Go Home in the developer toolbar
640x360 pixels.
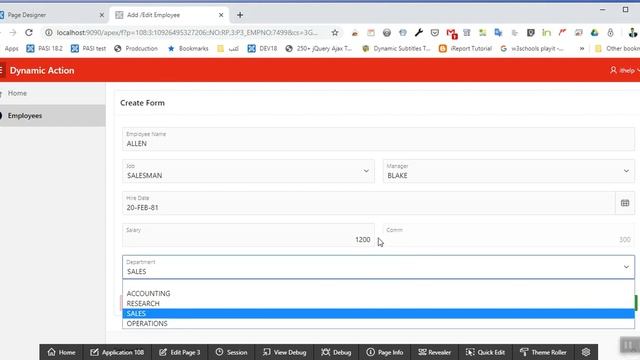(x=62, y=352)
